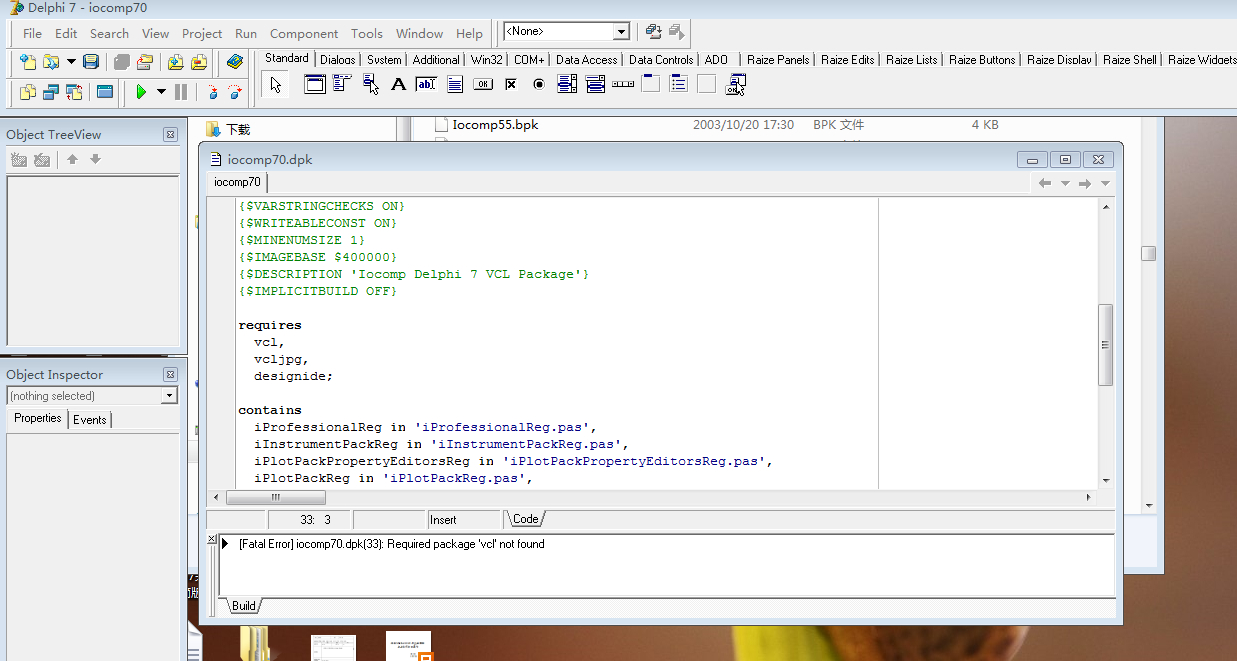Expand the Run button dropdown arrow
Screen dimensions: 1237x661
click(x=161, y=92)
